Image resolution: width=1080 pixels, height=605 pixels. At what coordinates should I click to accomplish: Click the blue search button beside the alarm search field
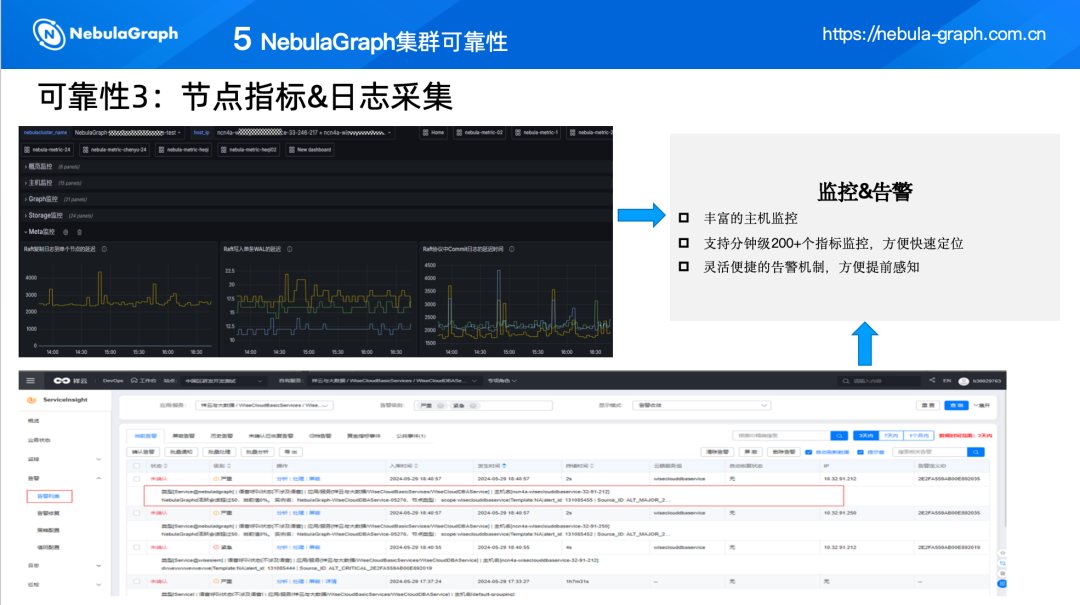975,452
